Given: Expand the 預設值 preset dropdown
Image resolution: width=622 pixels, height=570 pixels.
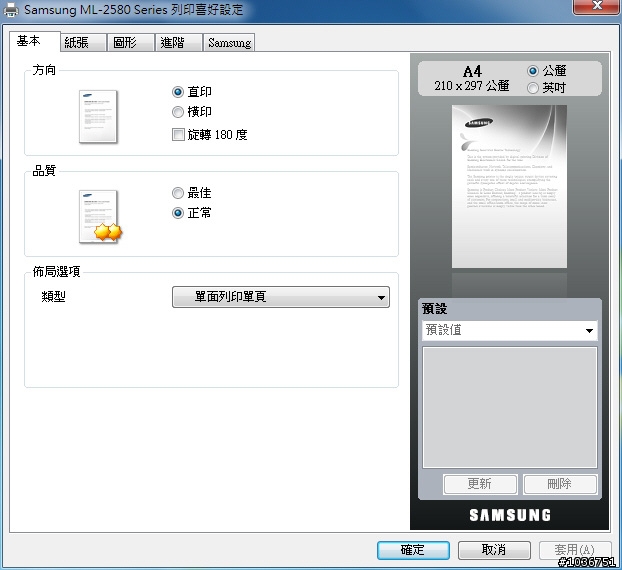Looking at the screenshot, I should [509, 330].
